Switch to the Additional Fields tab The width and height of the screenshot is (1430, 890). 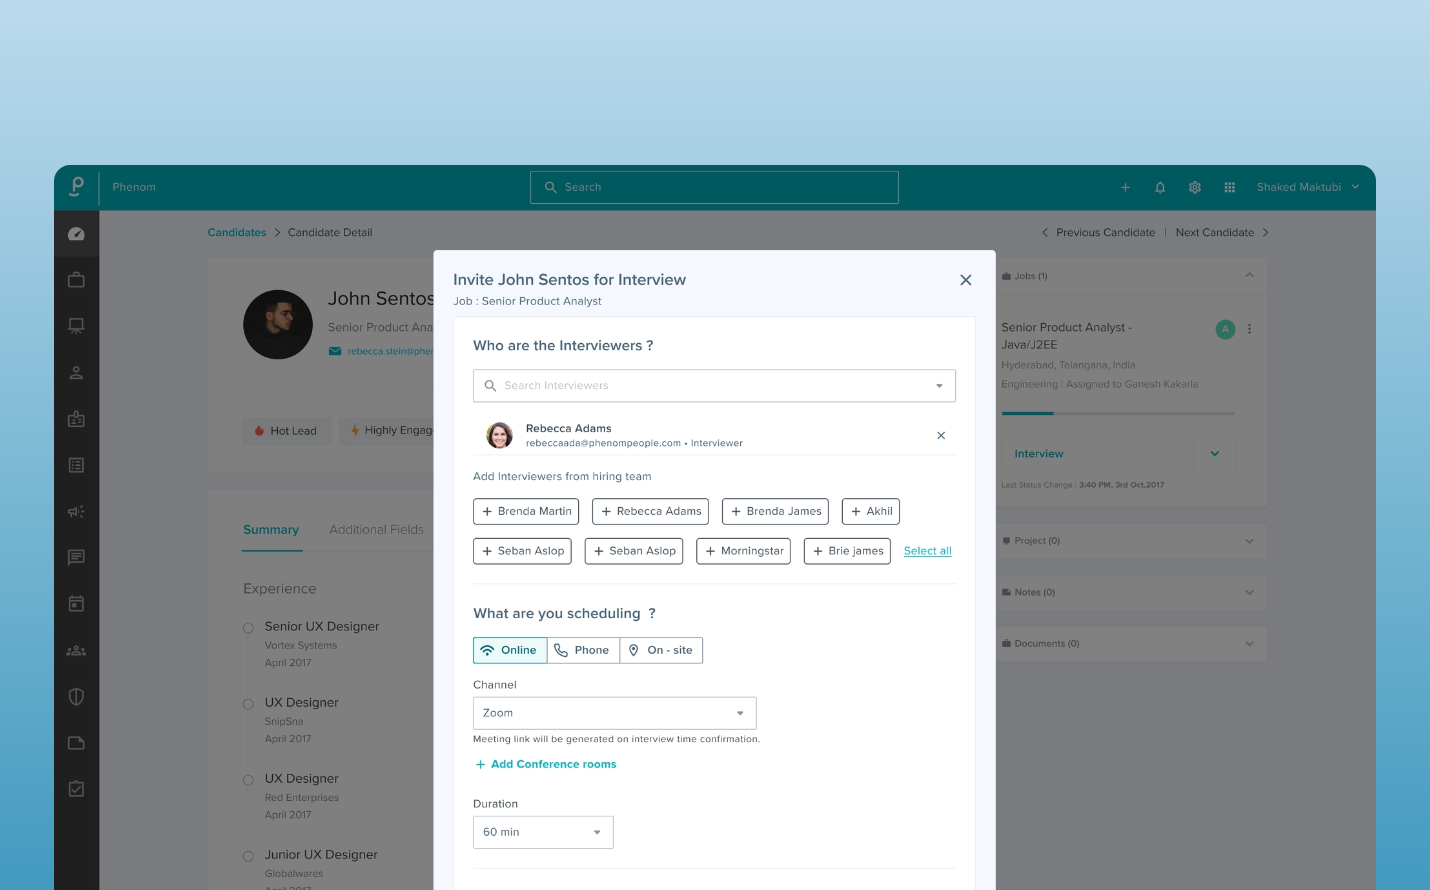click(x=376, y=530)
